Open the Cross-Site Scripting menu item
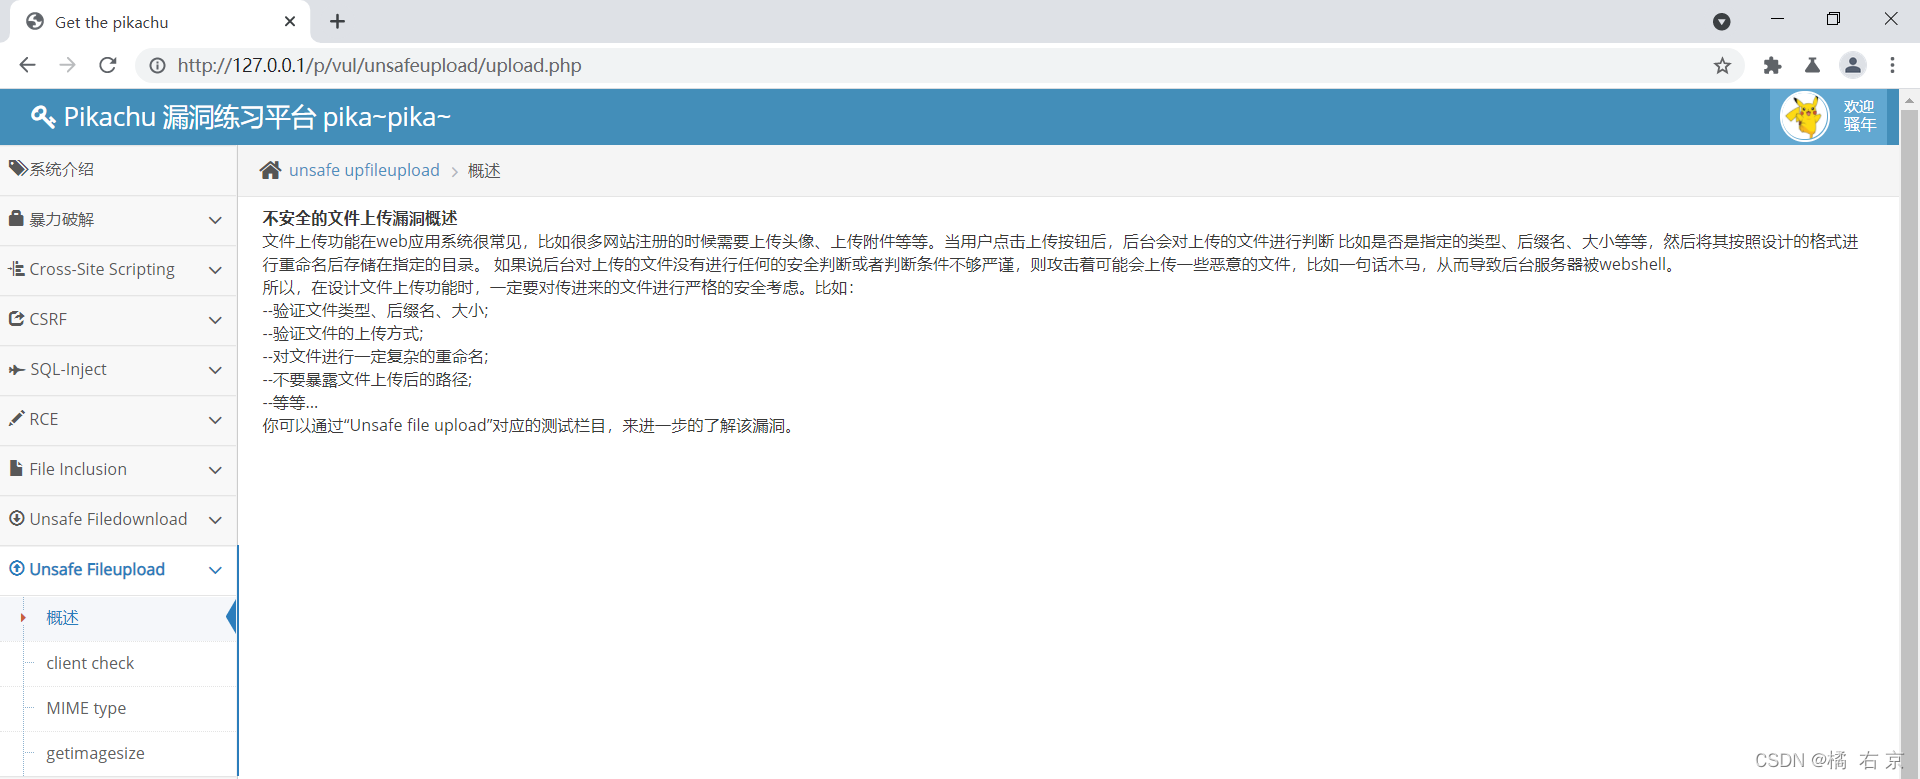1920x779 pixels. pos(118,270)
